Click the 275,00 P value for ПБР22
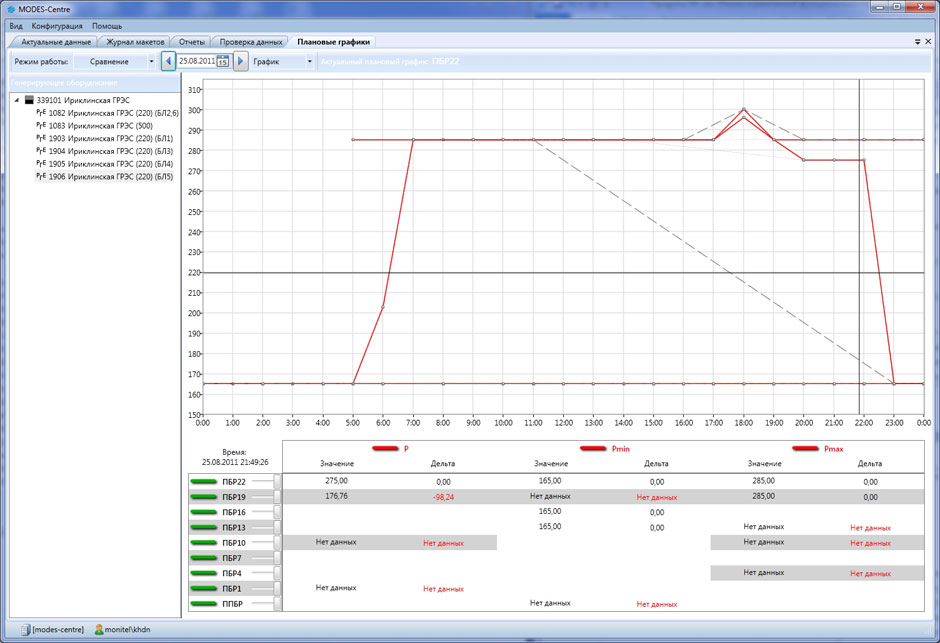The width and height of the screenshot is (940, 643). [336, 481]
